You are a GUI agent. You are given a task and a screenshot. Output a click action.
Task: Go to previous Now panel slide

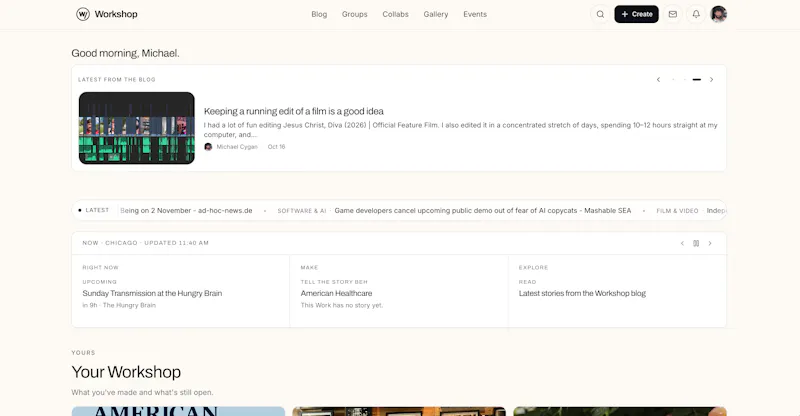[682, 243]
